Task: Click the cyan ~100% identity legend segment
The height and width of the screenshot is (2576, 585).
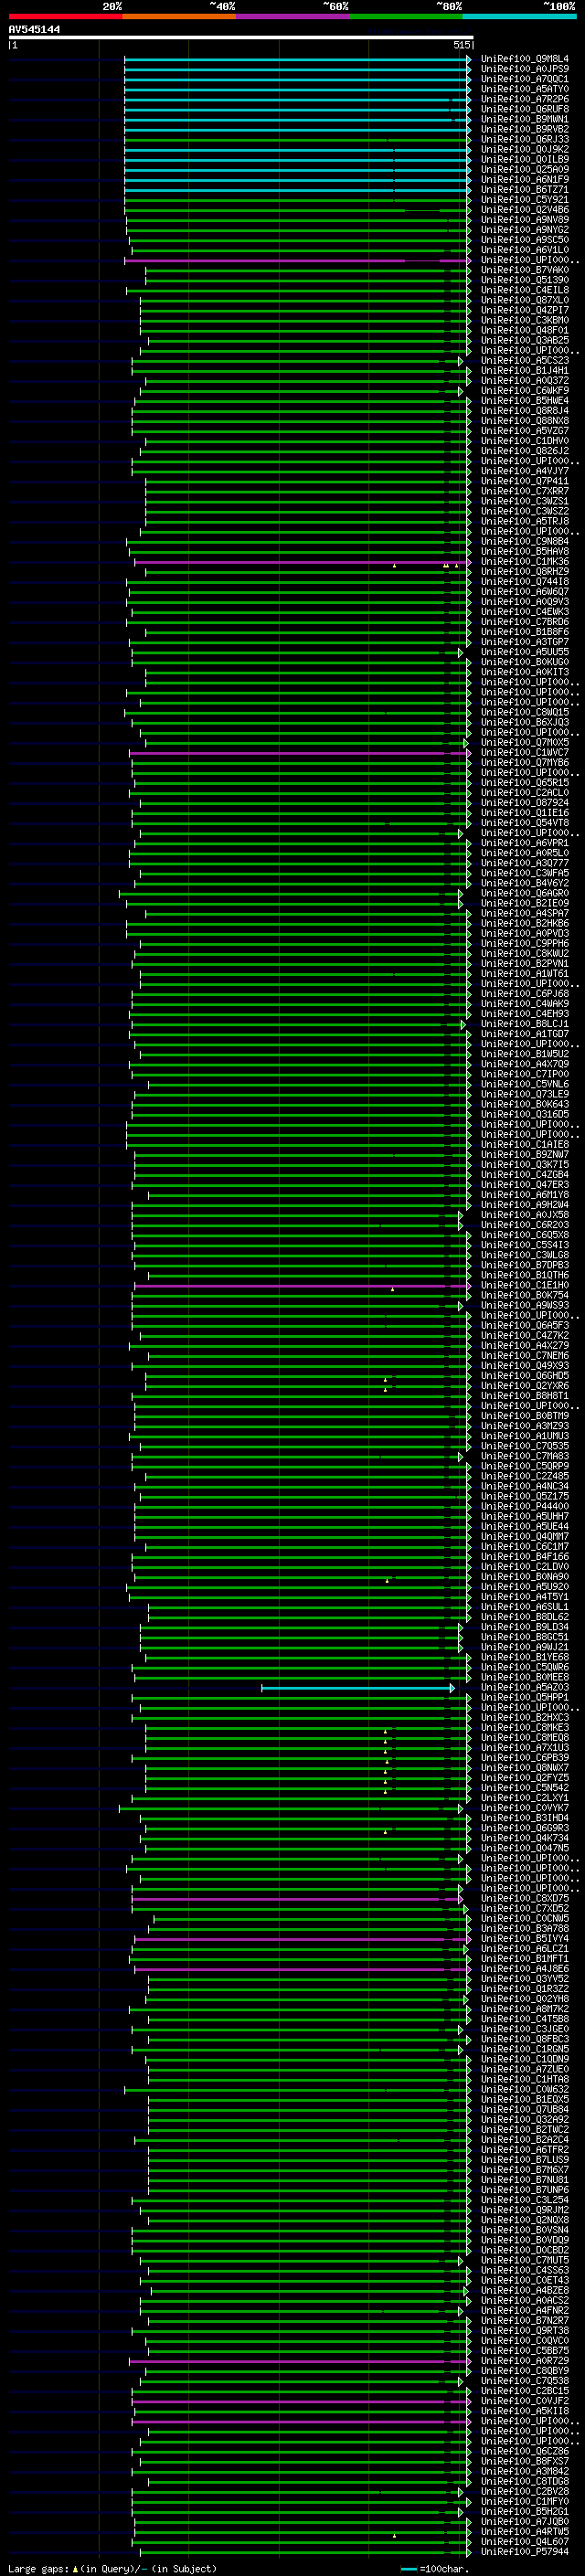Action: (x=519, y=16)
